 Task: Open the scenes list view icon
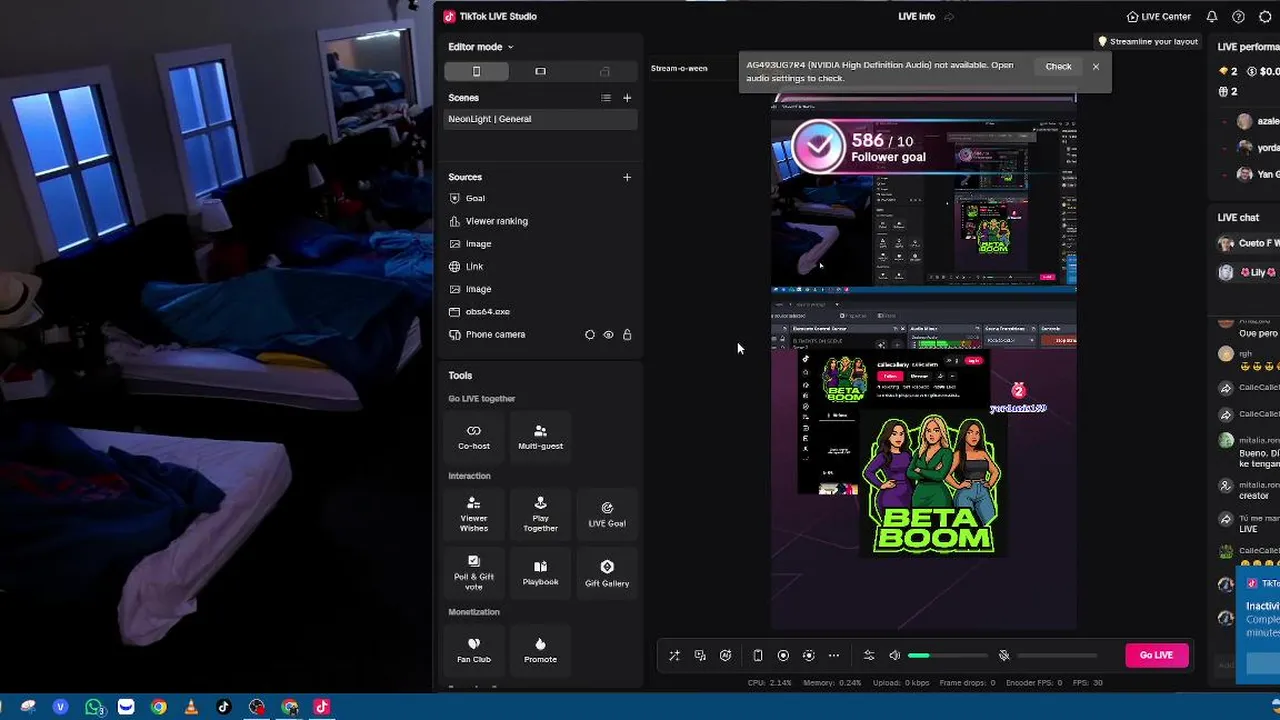coord(605,98)
